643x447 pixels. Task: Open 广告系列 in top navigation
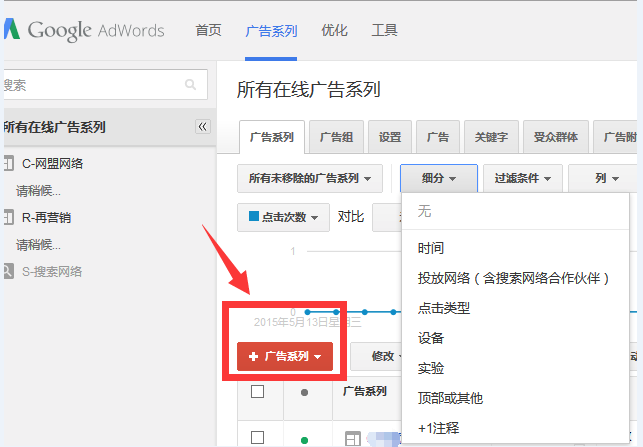pos(271,31)
